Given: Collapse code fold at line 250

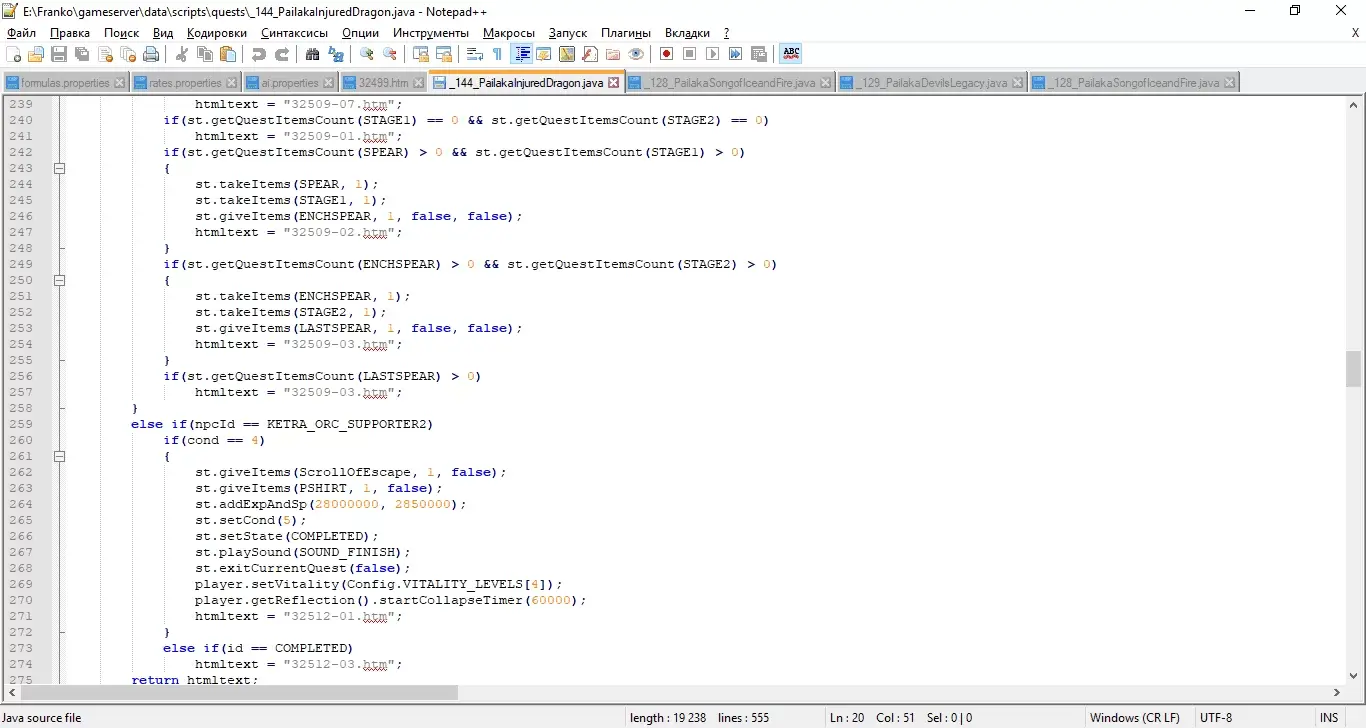Looking at the screenshot, I should pyautogui.click(x=59, y=280).
